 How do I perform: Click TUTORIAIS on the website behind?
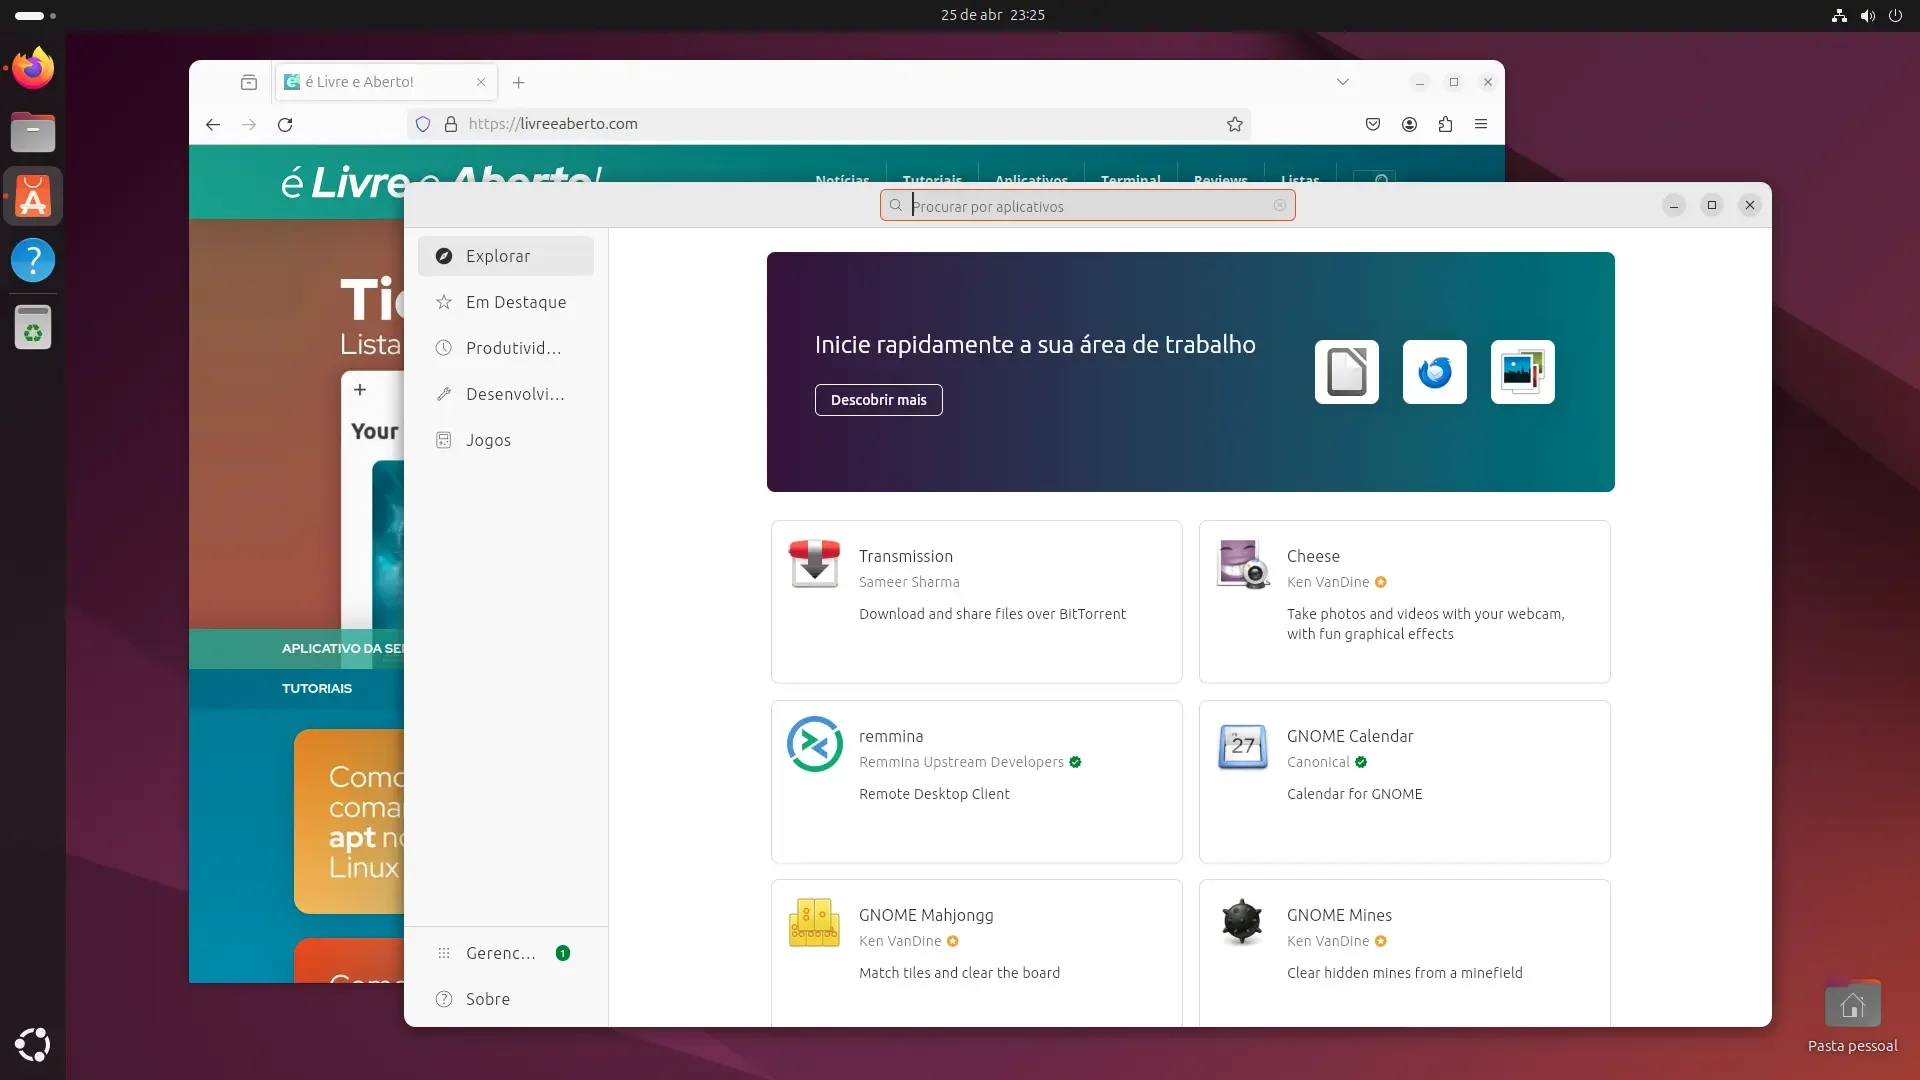317,688
